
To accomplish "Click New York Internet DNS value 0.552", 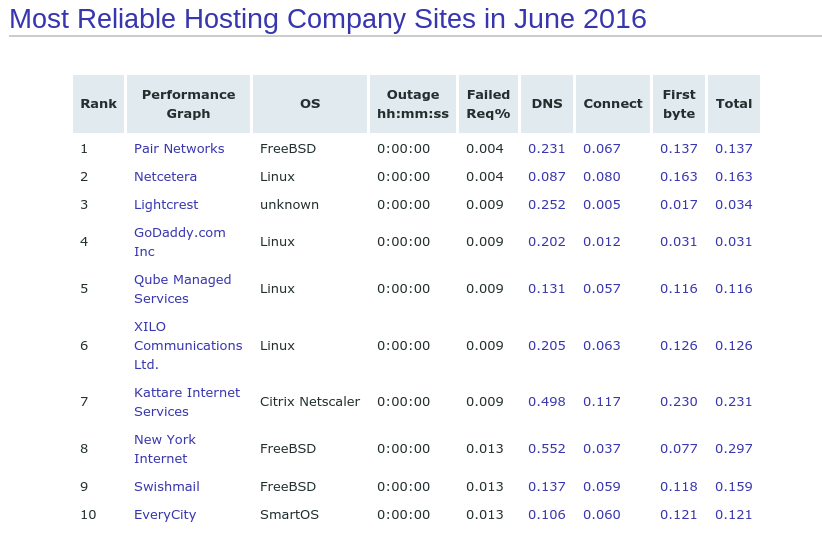I will point(546,449).
